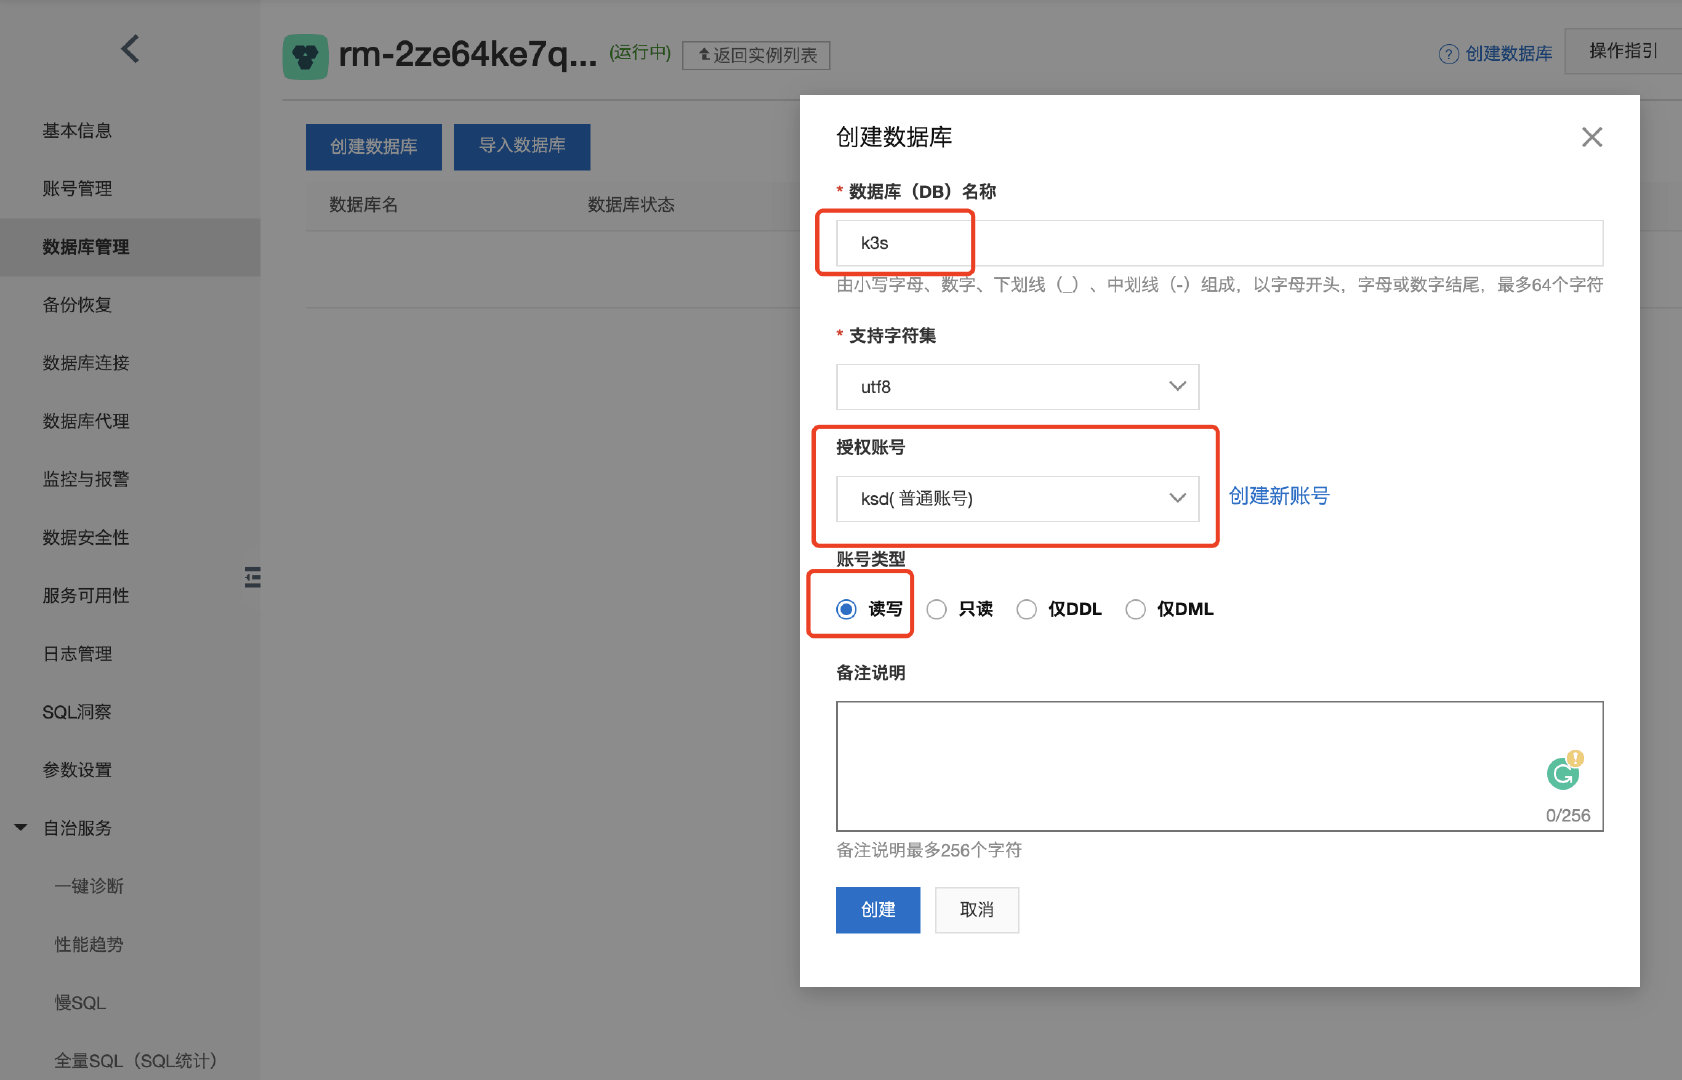The image size is (1682, 1080).
Task: Click the blue 创建数据库 button above the table
Action: click(x=374, y=147)
